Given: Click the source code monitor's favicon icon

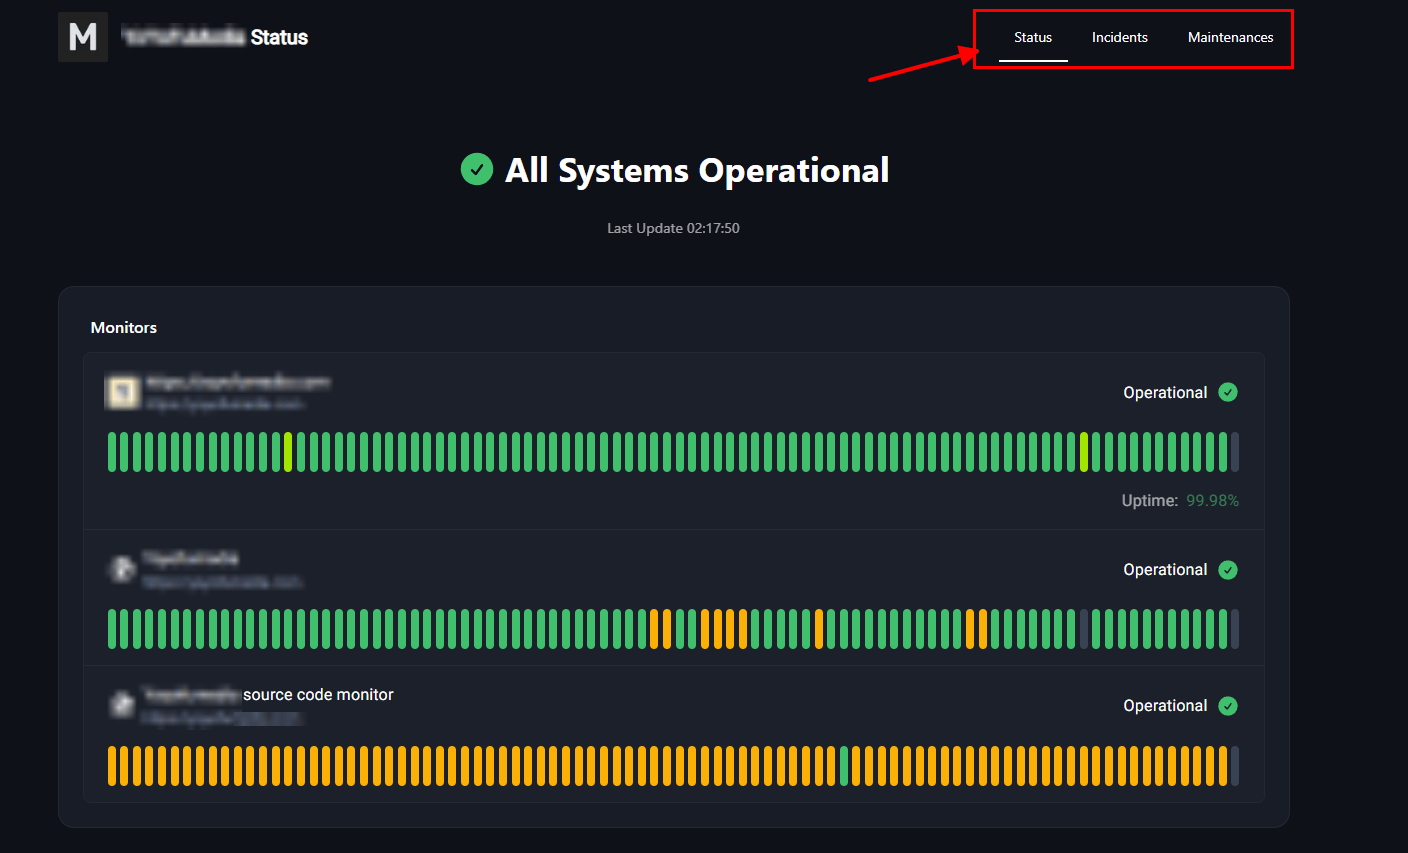Looking at the screenshot, I should pyautogui.click(x=121, y=705).
